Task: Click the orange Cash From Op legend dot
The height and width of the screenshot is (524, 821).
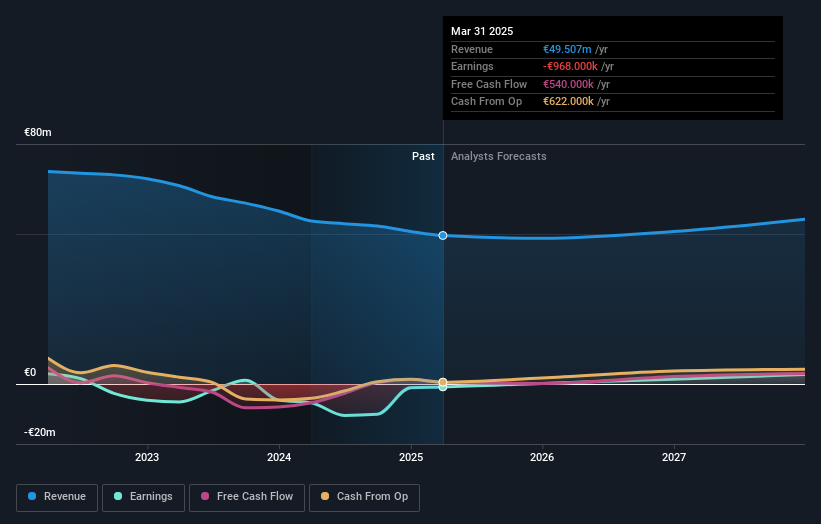Action: pos(325,496)
